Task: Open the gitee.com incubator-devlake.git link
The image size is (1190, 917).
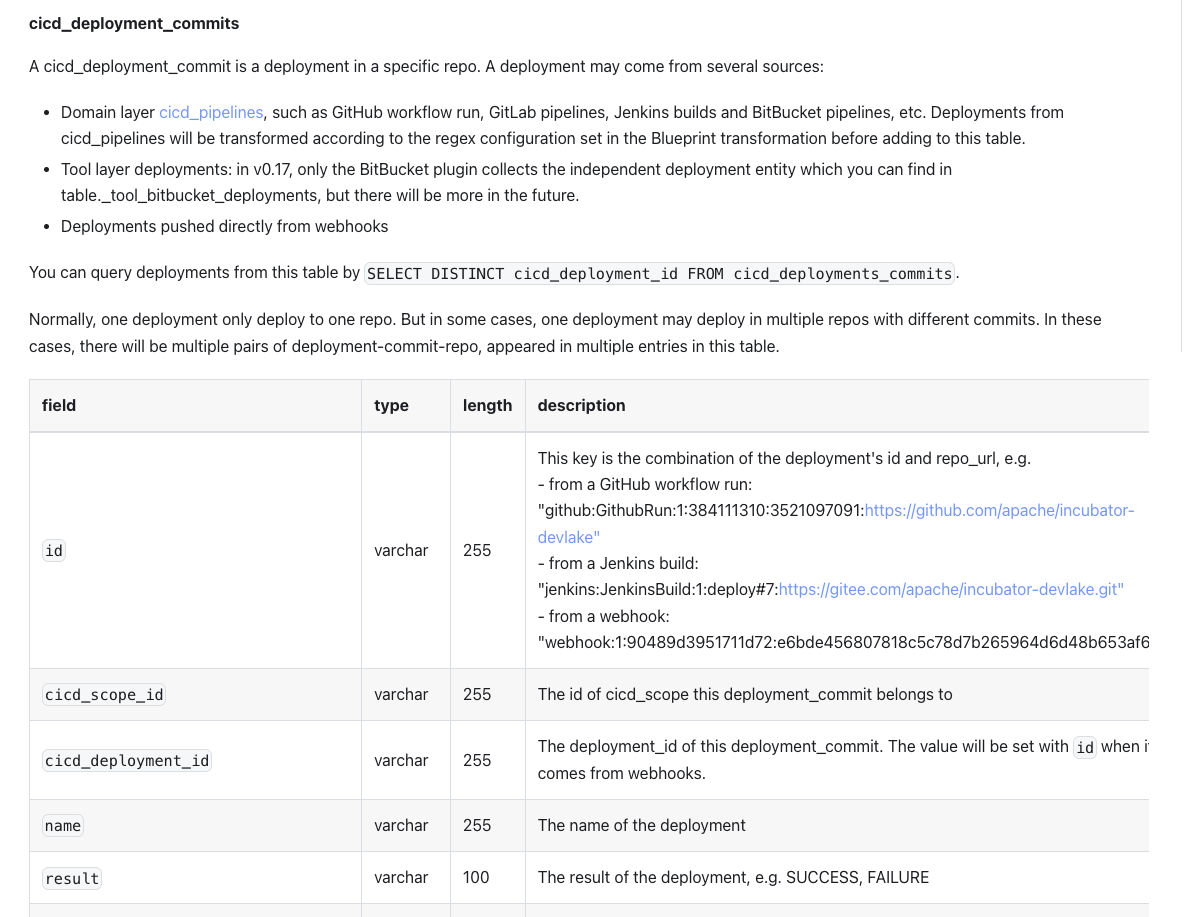Action: click(x=950, y=589)
